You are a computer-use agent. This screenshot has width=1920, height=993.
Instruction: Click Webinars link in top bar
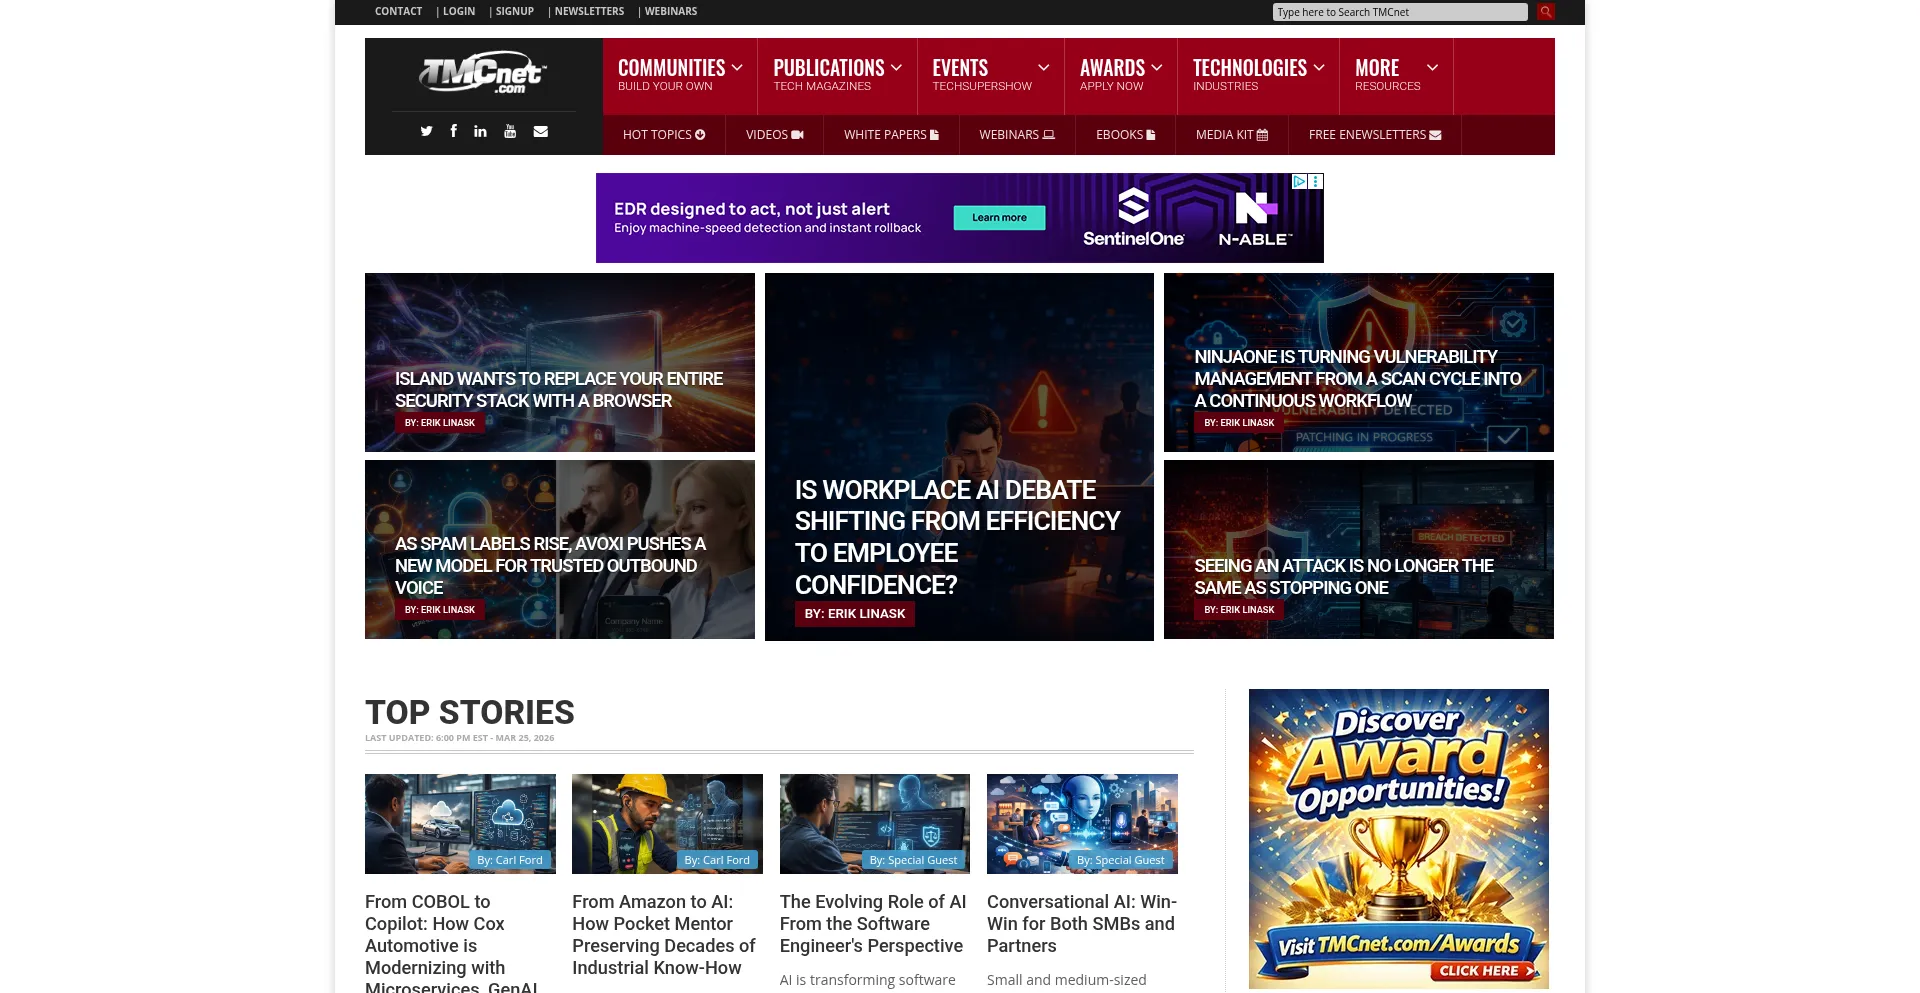coord(671,12)
